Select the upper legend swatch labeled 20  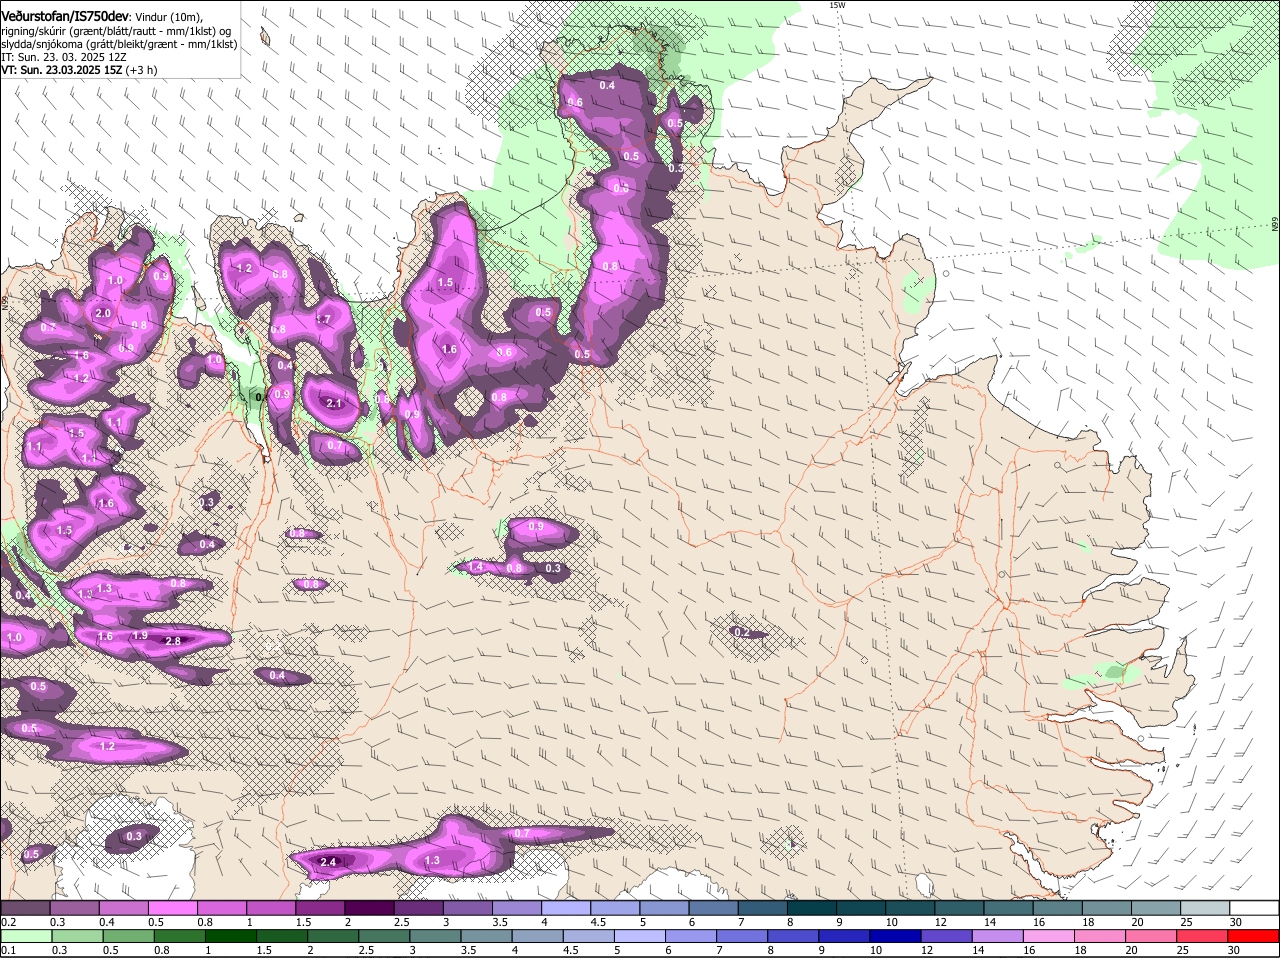point(1157,907)
